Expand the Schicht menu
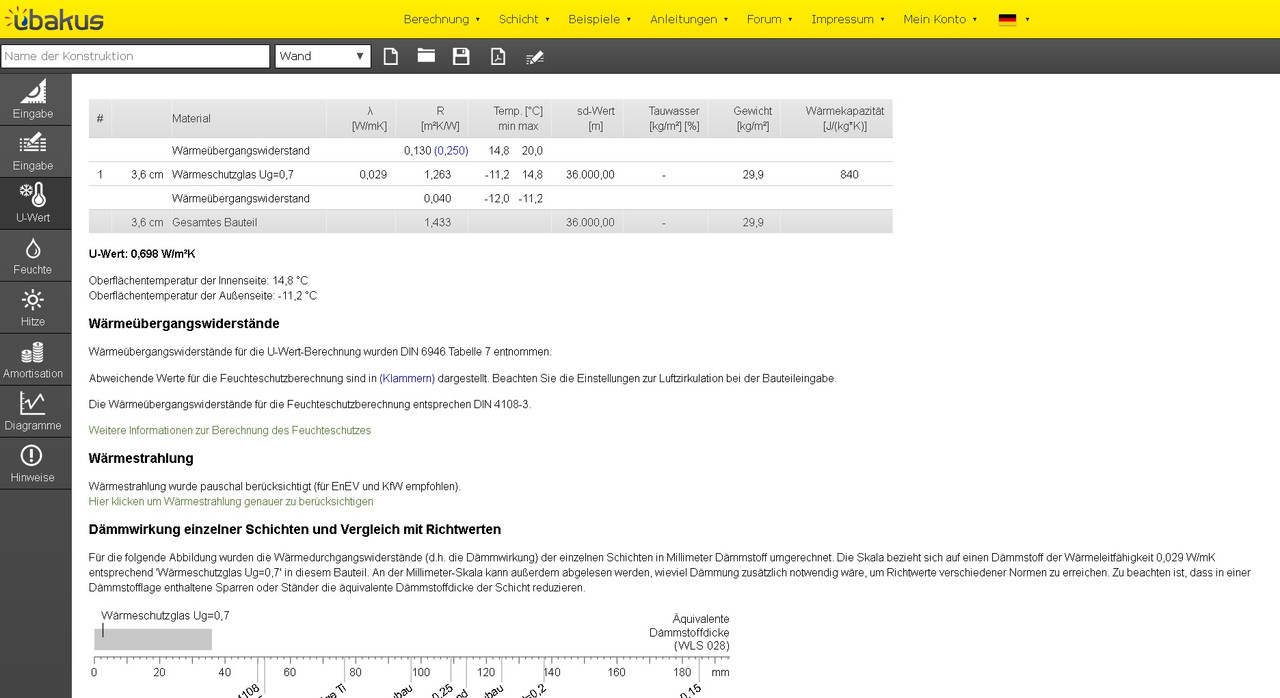 [524, 19]
